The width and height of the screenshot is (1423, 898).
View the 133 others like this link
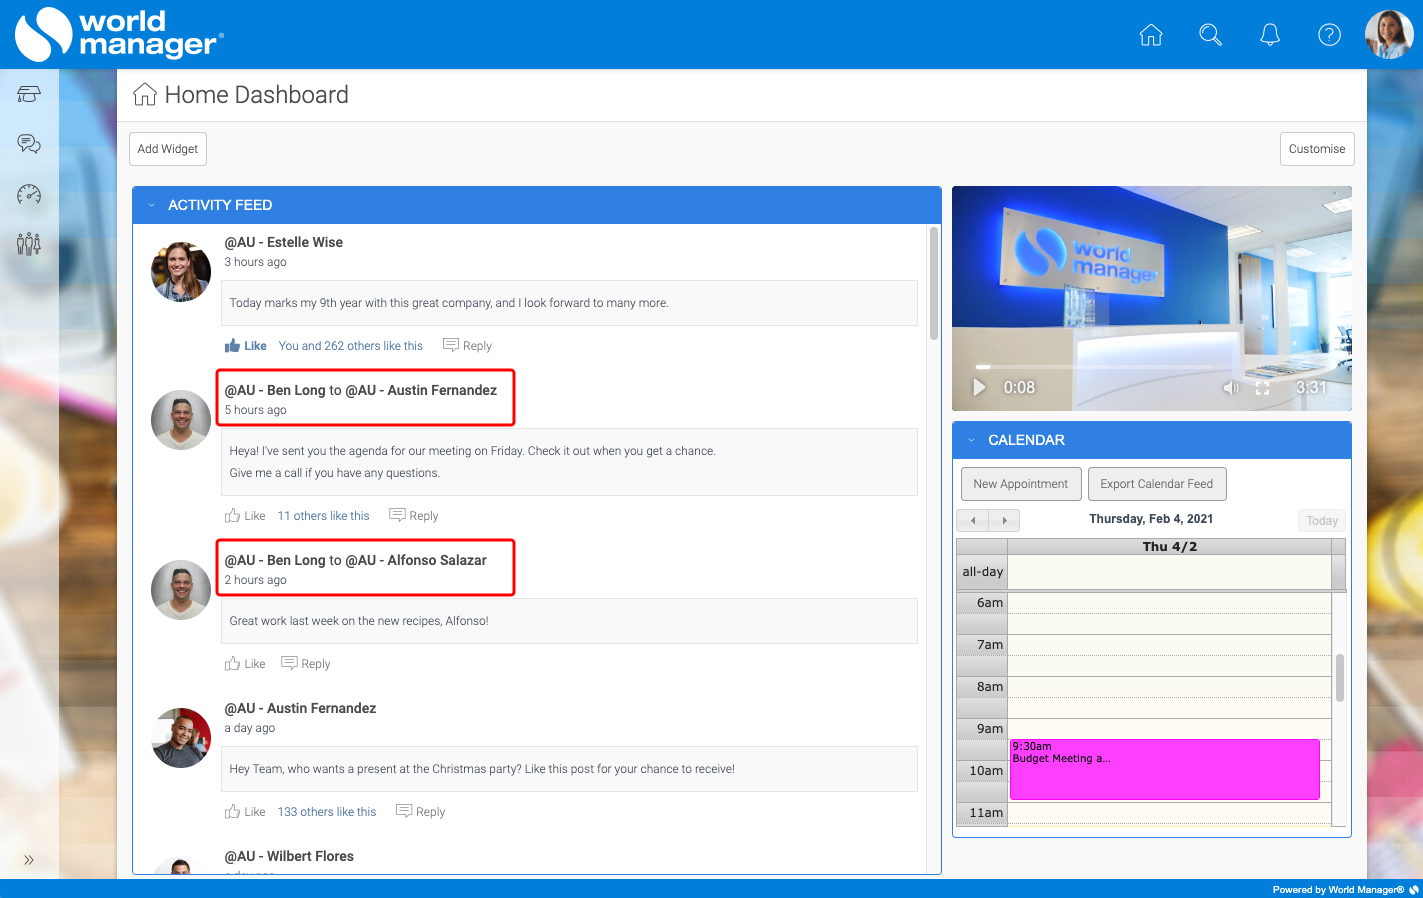coord(327,812)
